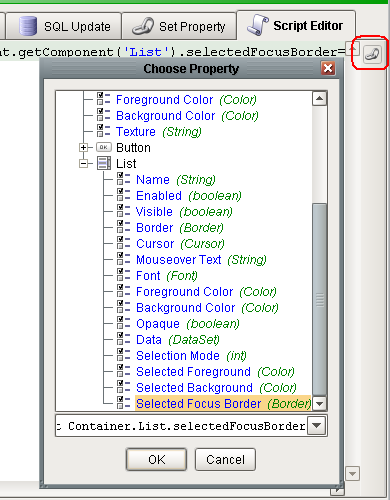This screenshot has width=390, height=500.
Task: Click the property icon beside Name (String)
Action: (123, 179)
